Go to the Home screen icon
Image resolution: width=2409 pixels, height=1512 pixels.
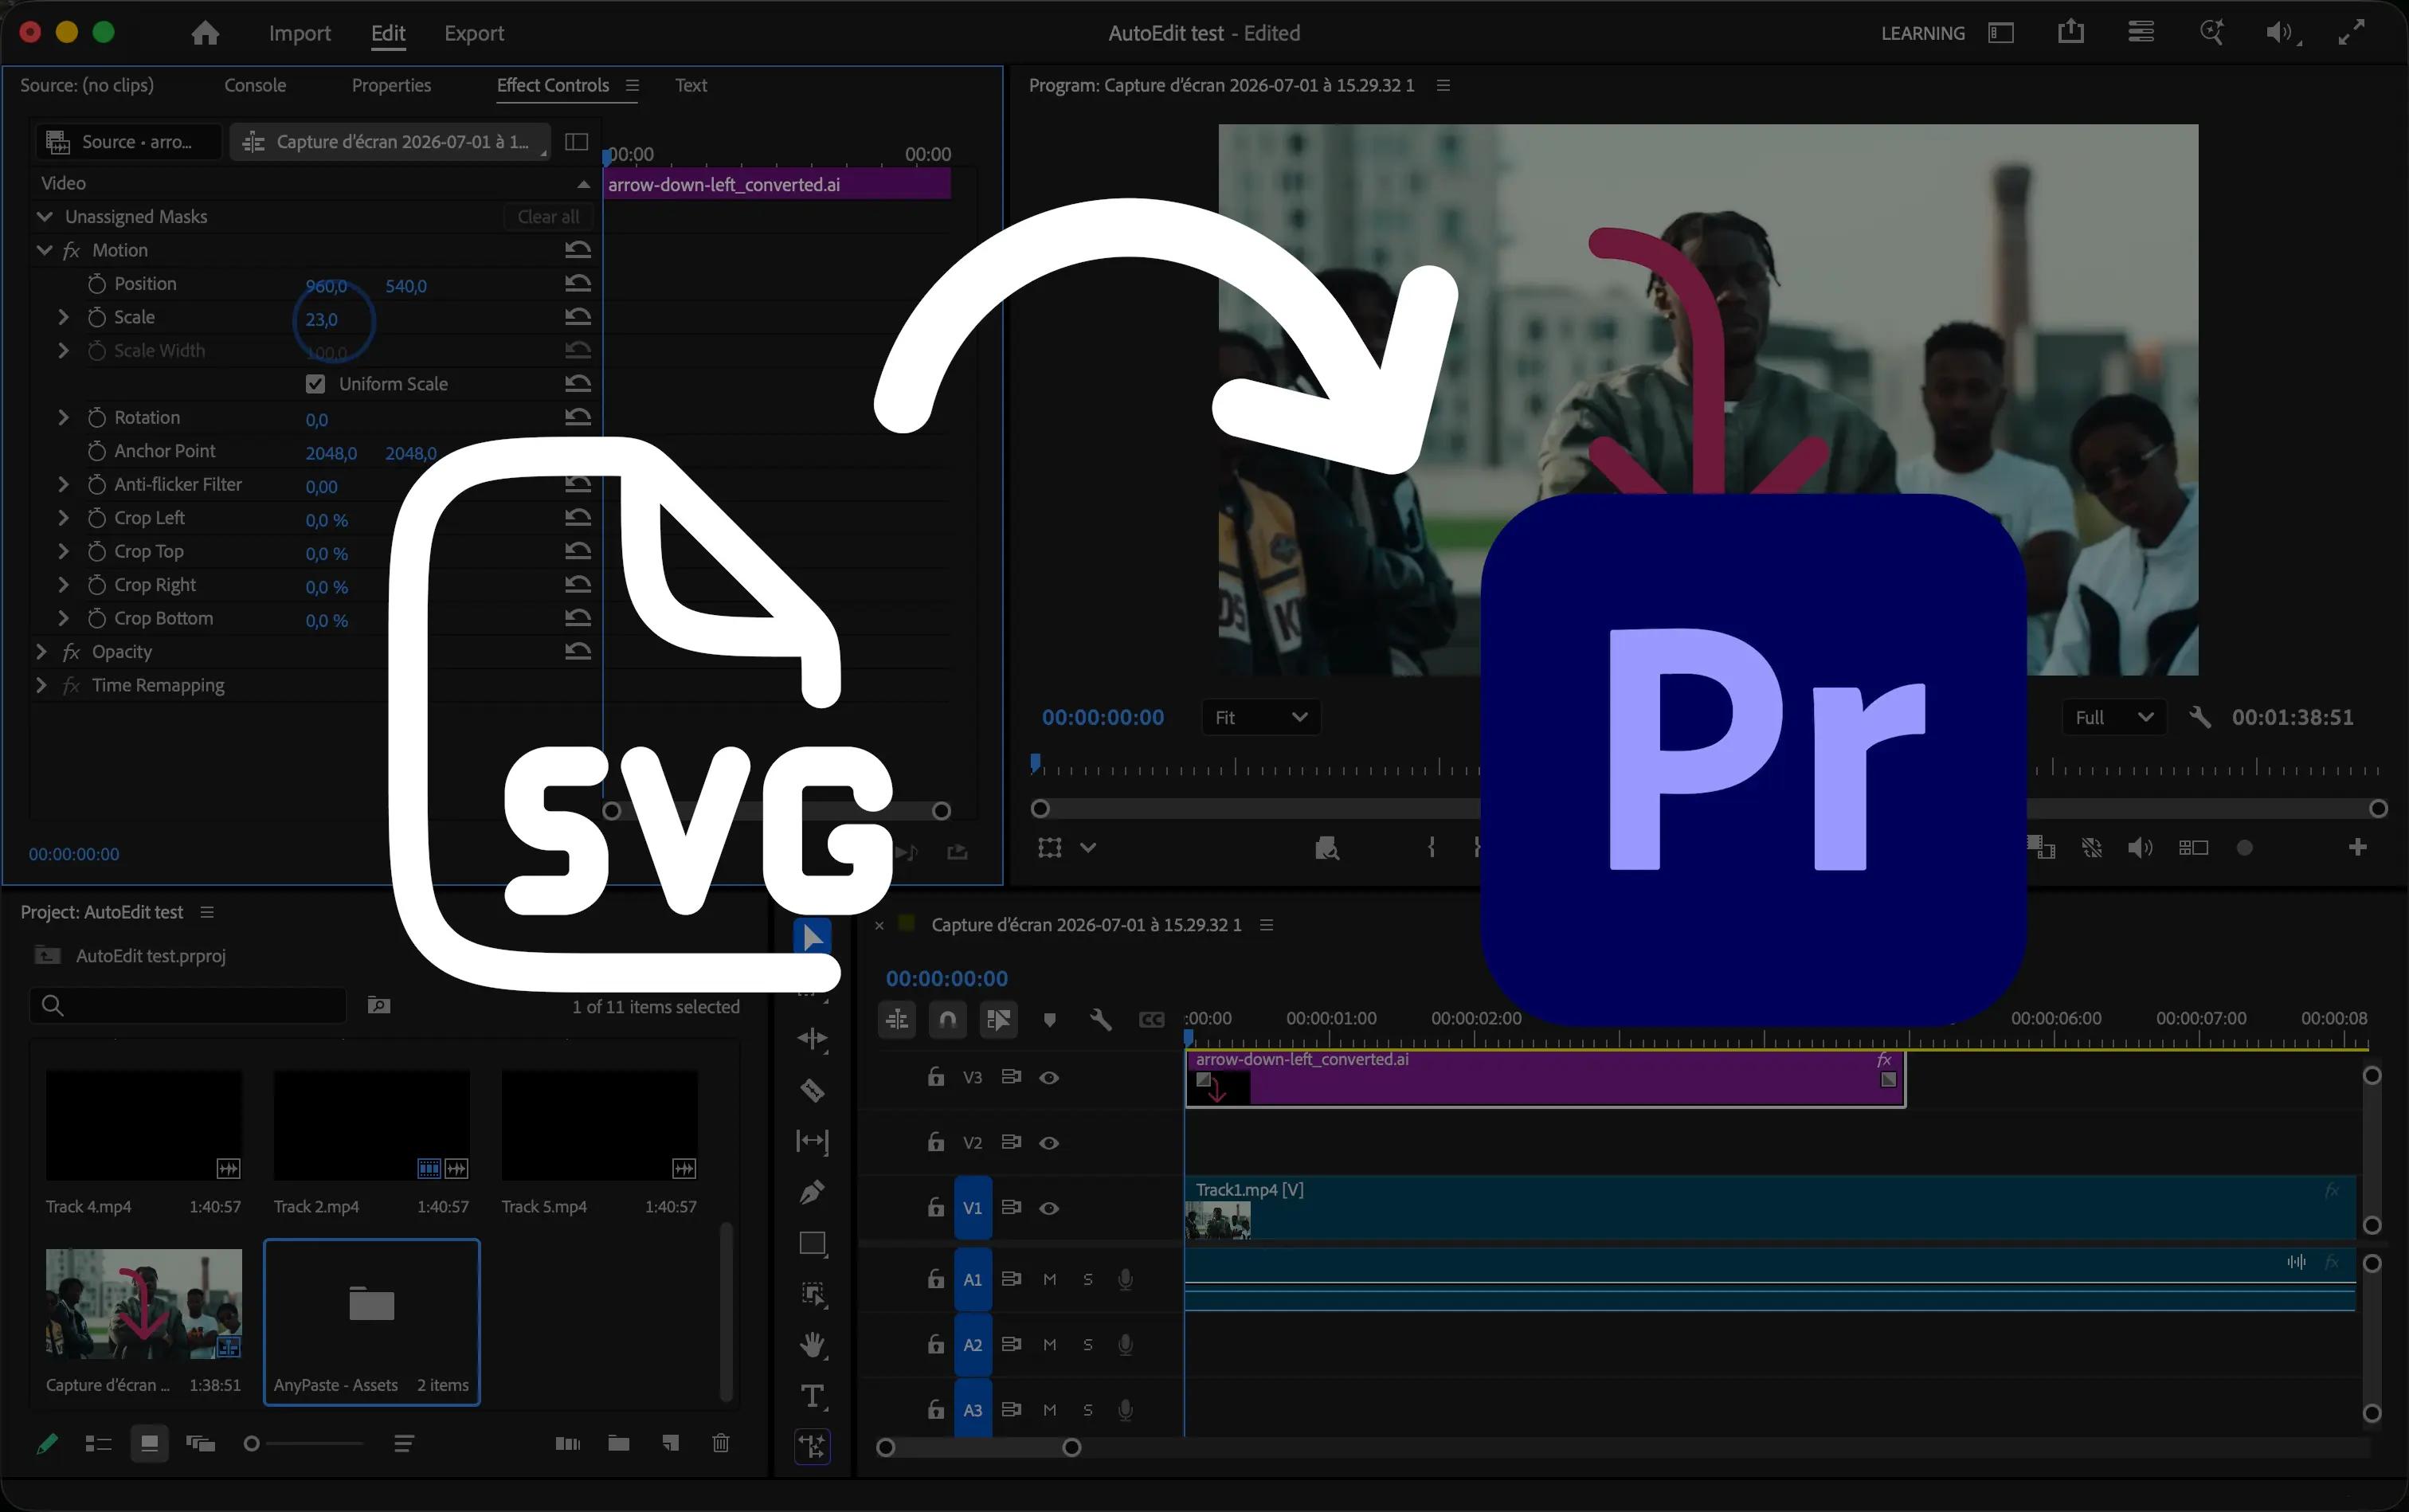coord(205,33)
